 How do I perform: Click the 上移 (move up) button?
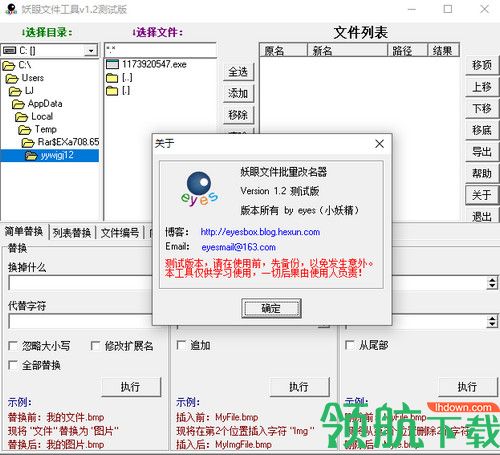482,87
